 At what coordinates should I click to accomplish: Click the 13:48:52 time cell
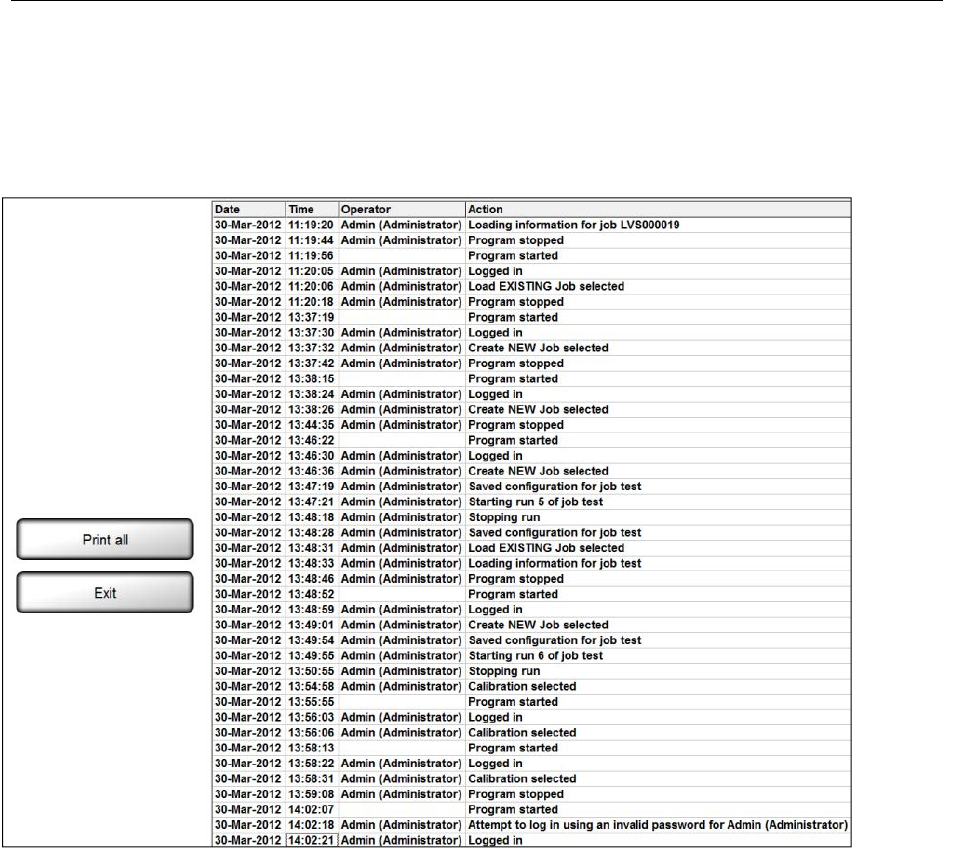pos(311,594)
